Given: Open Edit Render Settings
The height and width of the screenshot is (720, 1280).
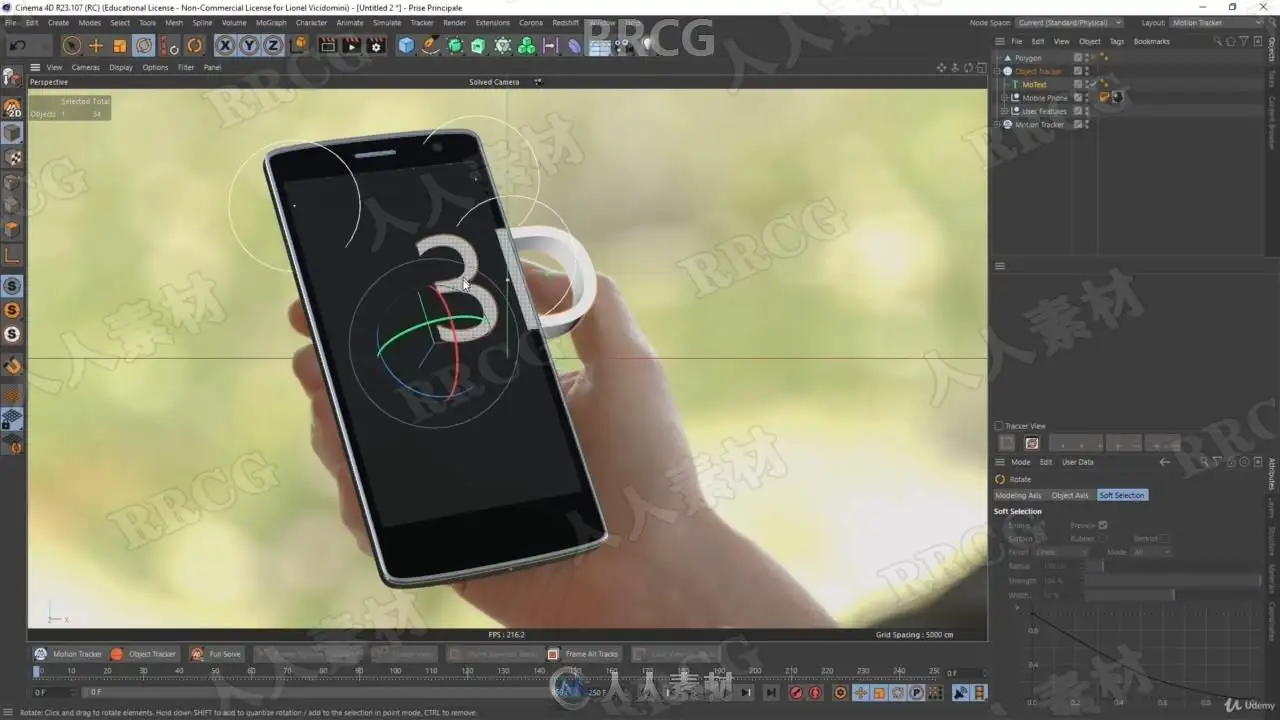Looking at the screenshot, I should click(376, 46).
